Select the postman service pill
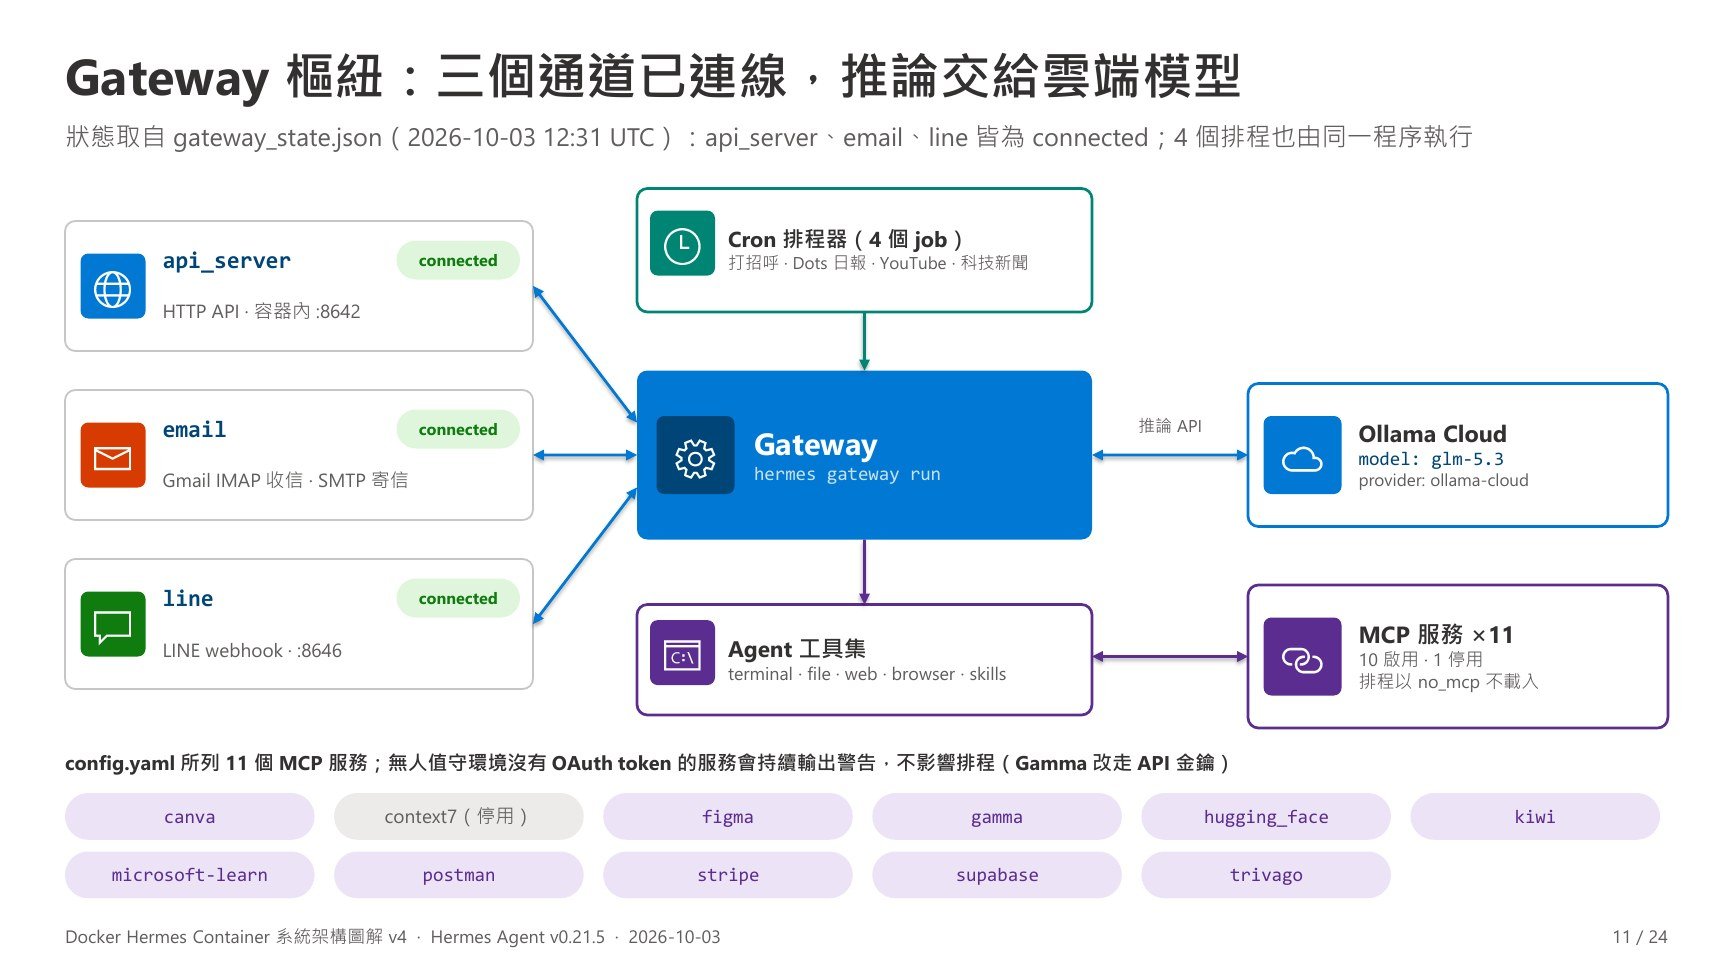The height and width of the screenshot is (975, 1734). 458,875
